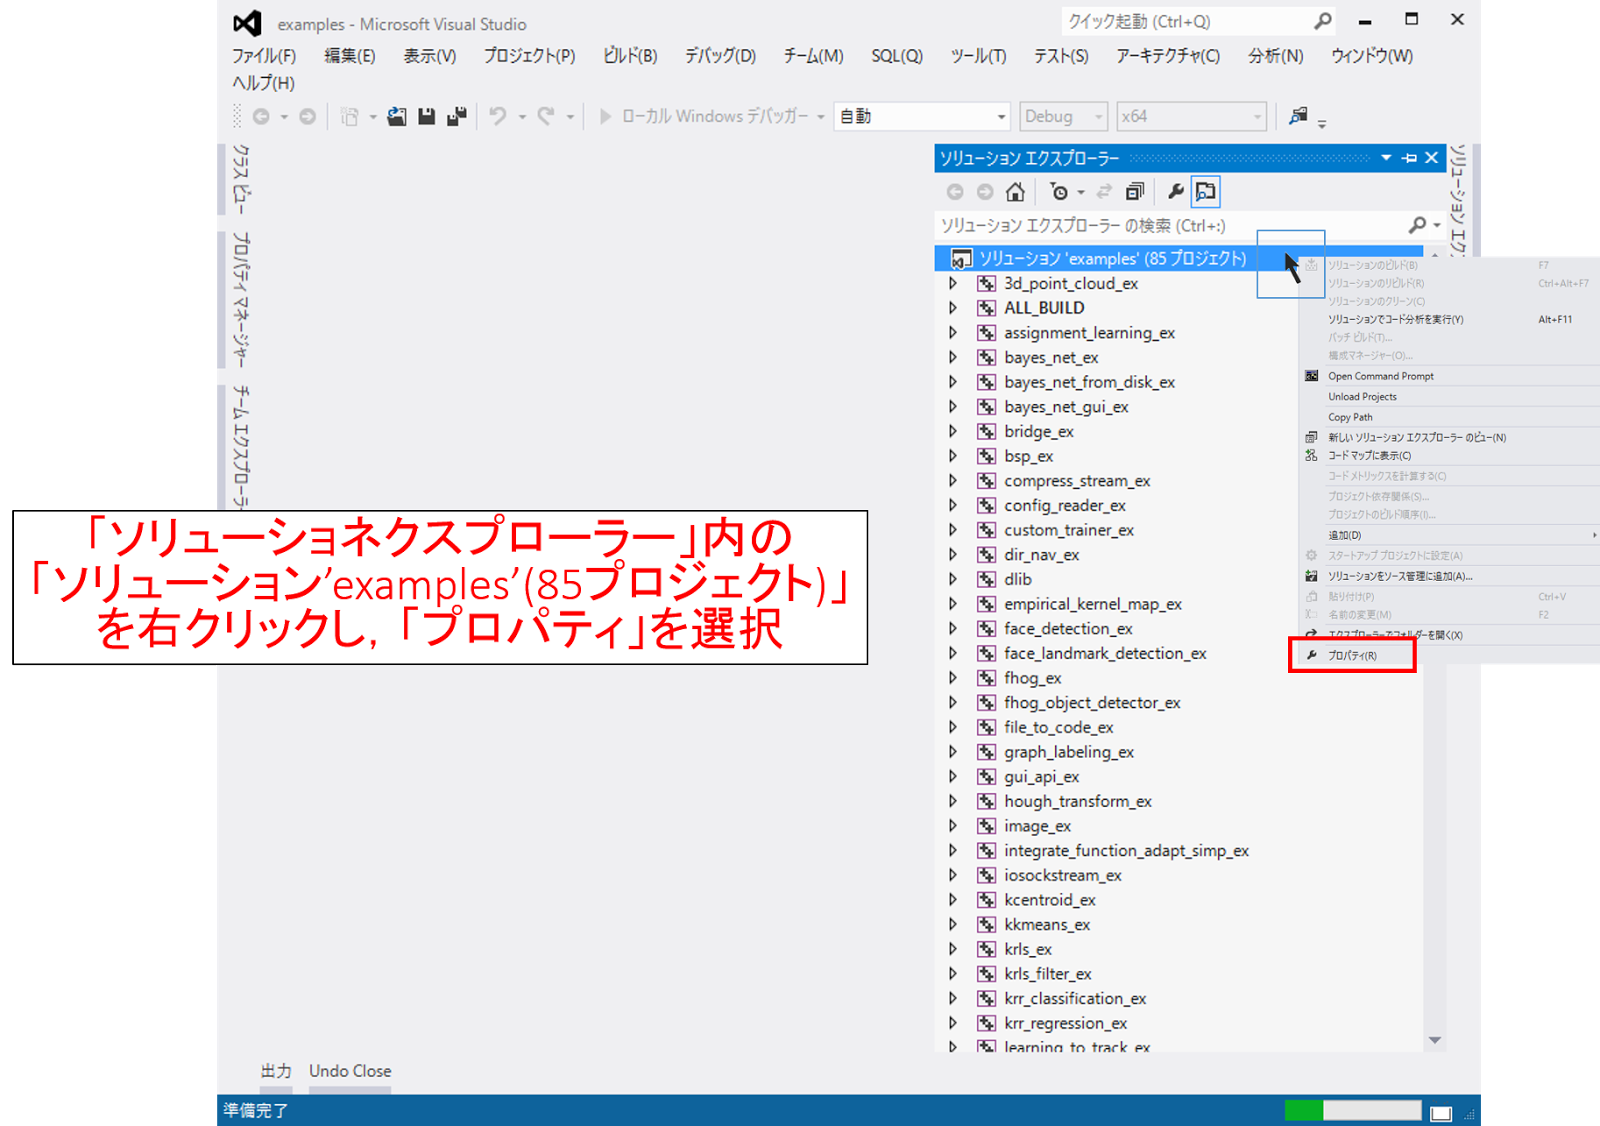Open the x64 platform dropdown
The width and height of the screenshot is (1600, 1126).
[x=1191, y=117]
